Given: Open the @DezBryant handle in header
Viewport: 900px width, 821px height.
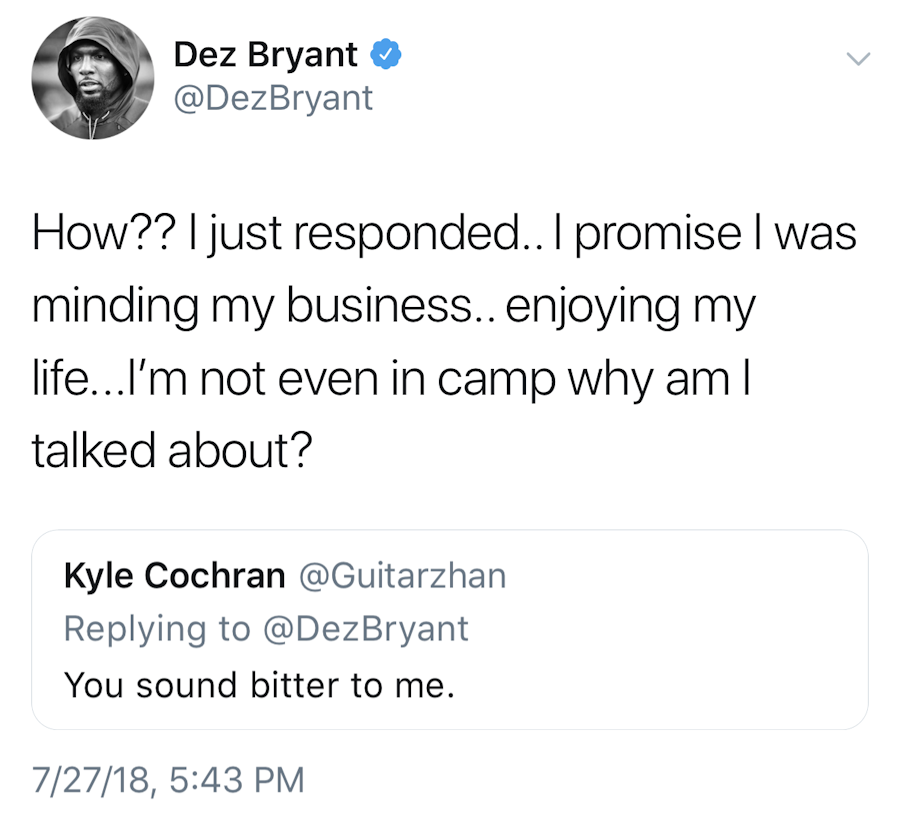Looking at the screenshot, I should (x=273, y=98).
